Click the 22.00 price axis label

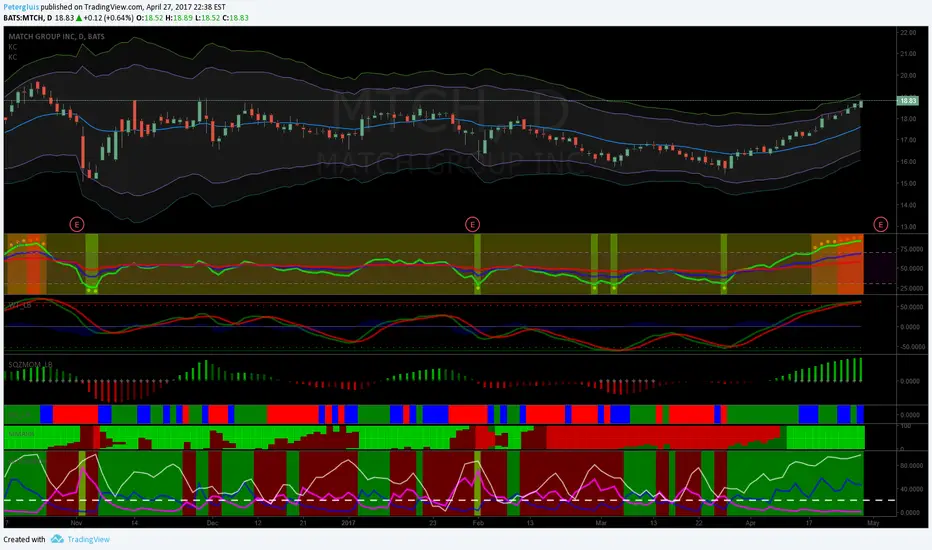(908, 32)
